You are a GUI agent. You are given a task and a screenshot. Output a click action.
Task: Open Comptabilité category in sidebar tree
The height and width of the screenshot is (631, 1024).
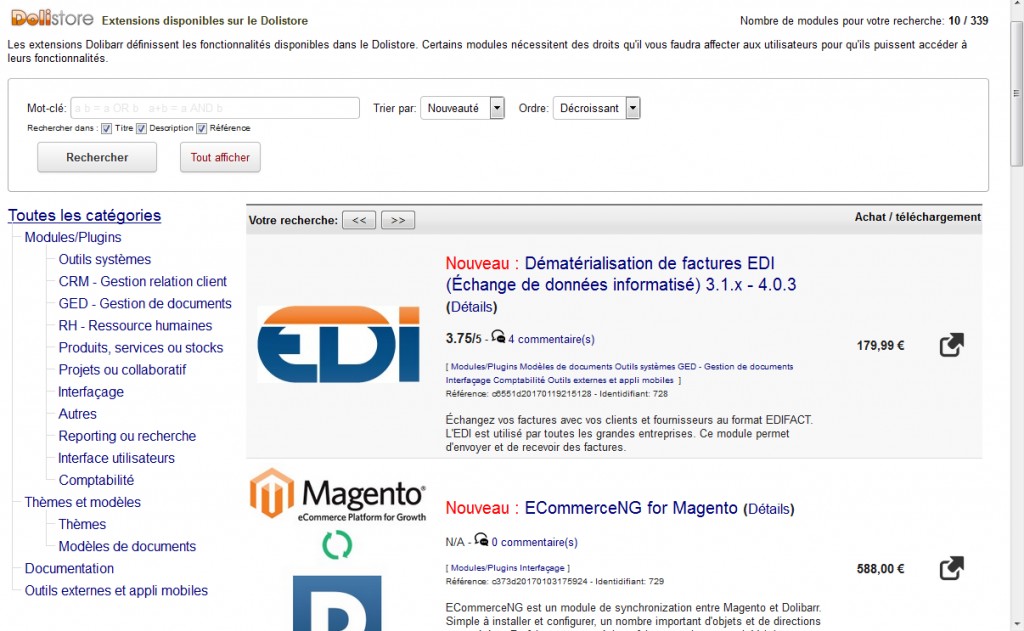click(96, 480)
